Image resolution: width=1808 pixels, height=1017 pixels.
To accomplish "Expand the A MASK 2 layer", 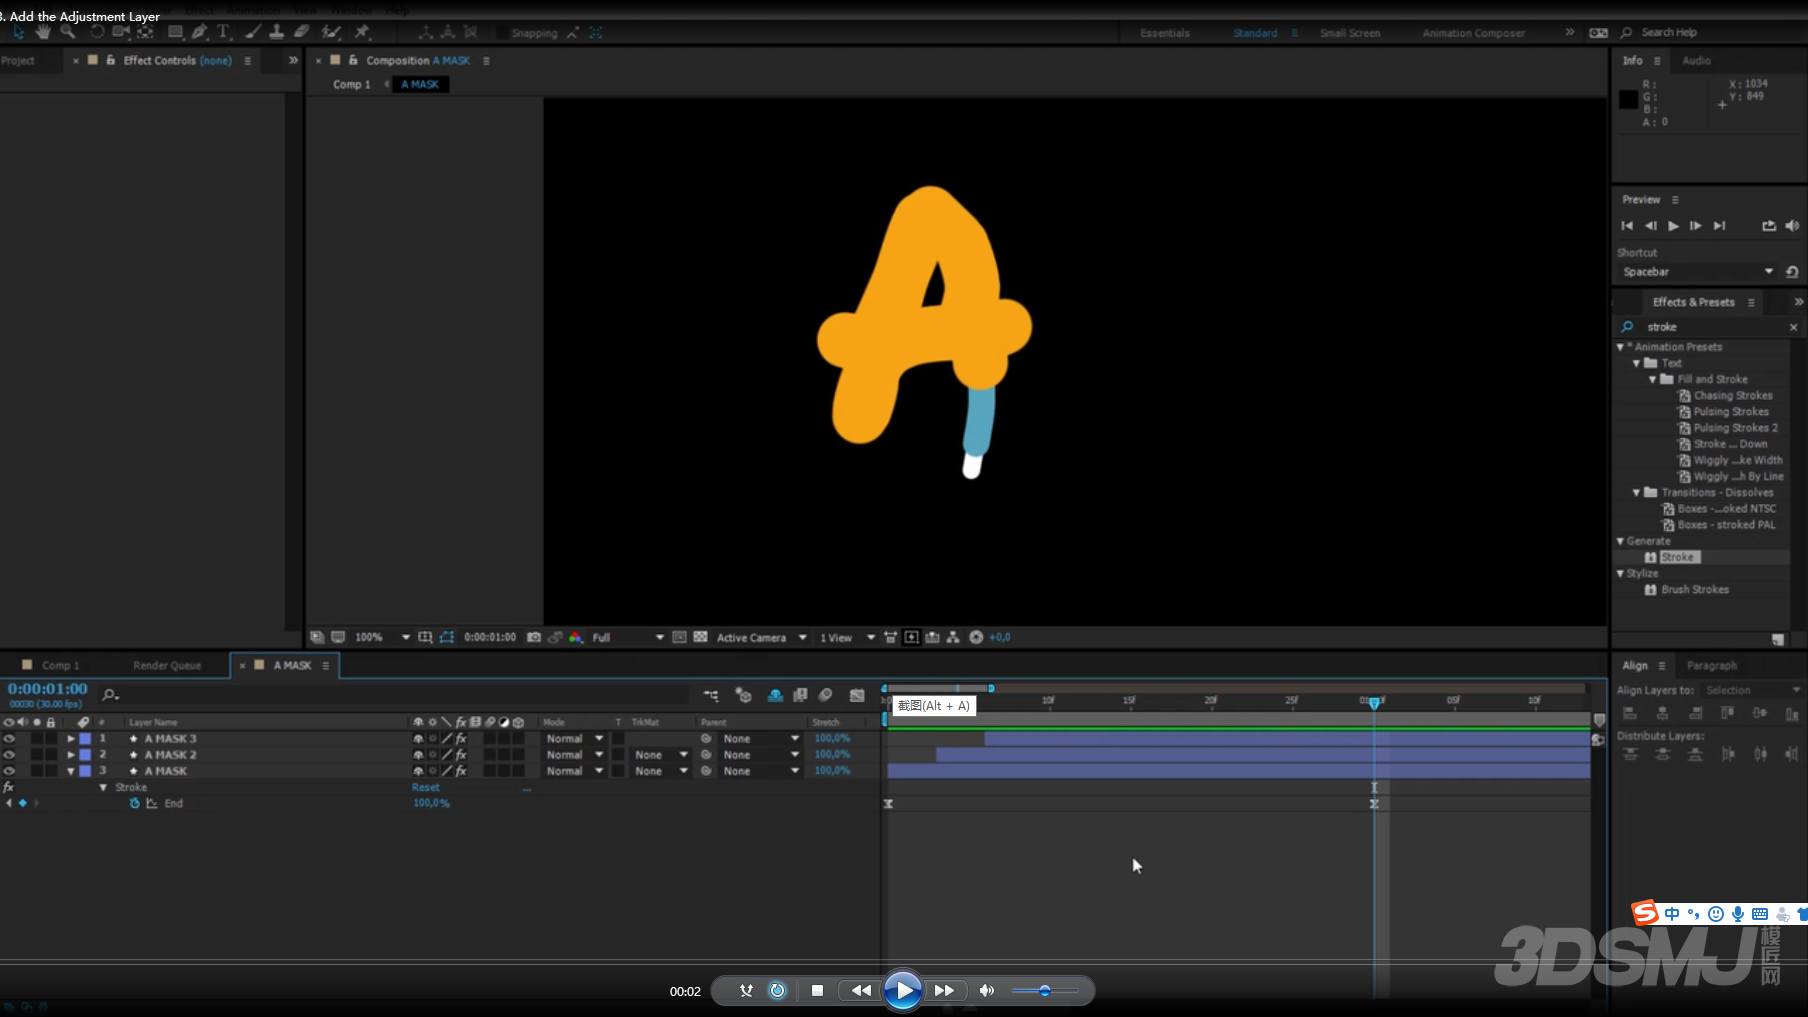I will coord(71,755).
